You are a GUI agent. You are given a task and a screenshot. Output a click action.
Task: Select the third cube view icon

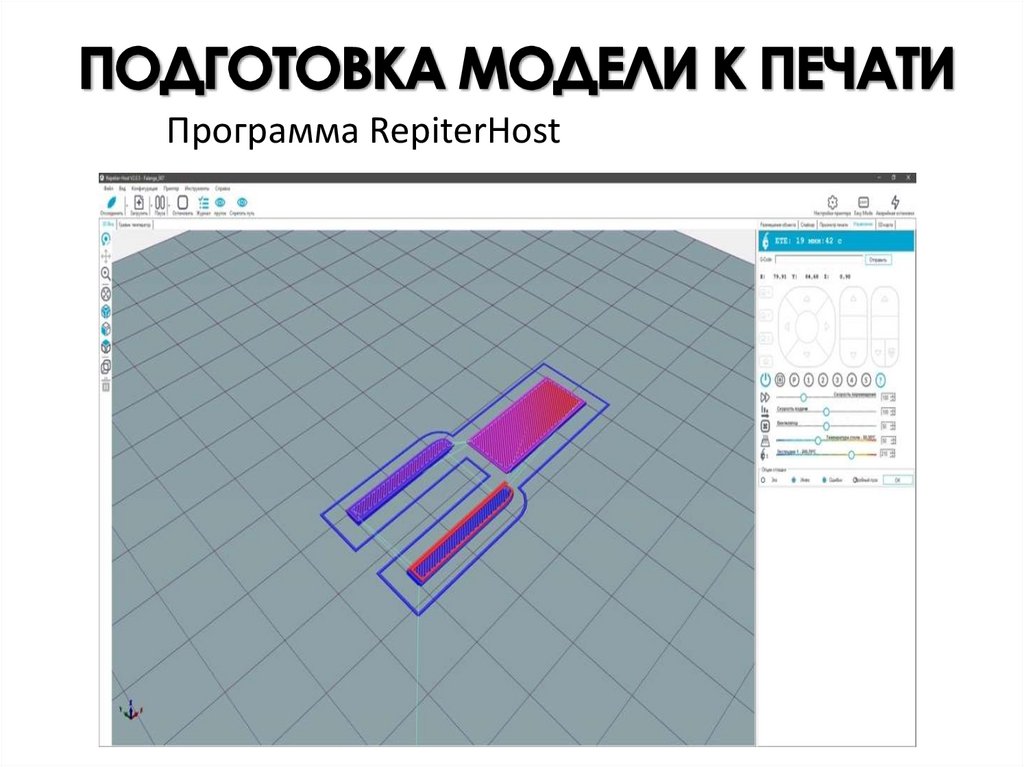[x=106, y=346]
